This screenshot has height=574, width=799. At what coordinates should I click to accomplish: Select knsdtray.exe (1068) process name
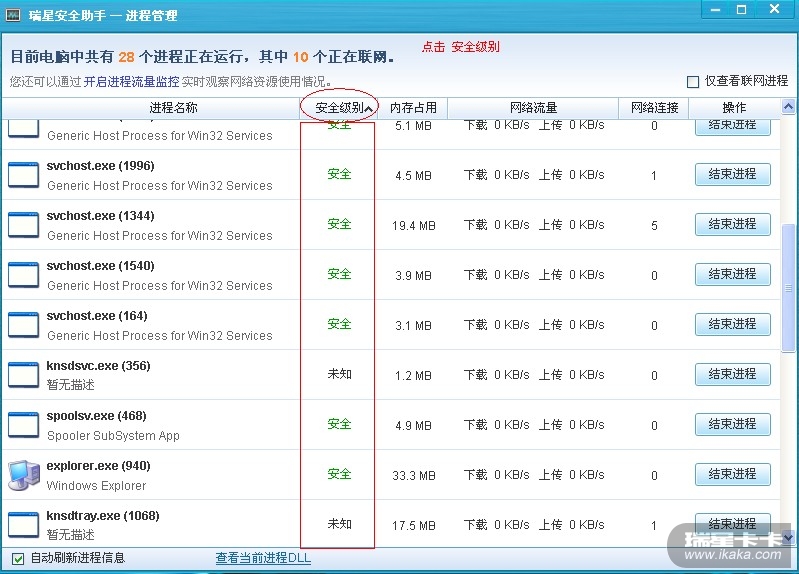(x=103, y=515)
